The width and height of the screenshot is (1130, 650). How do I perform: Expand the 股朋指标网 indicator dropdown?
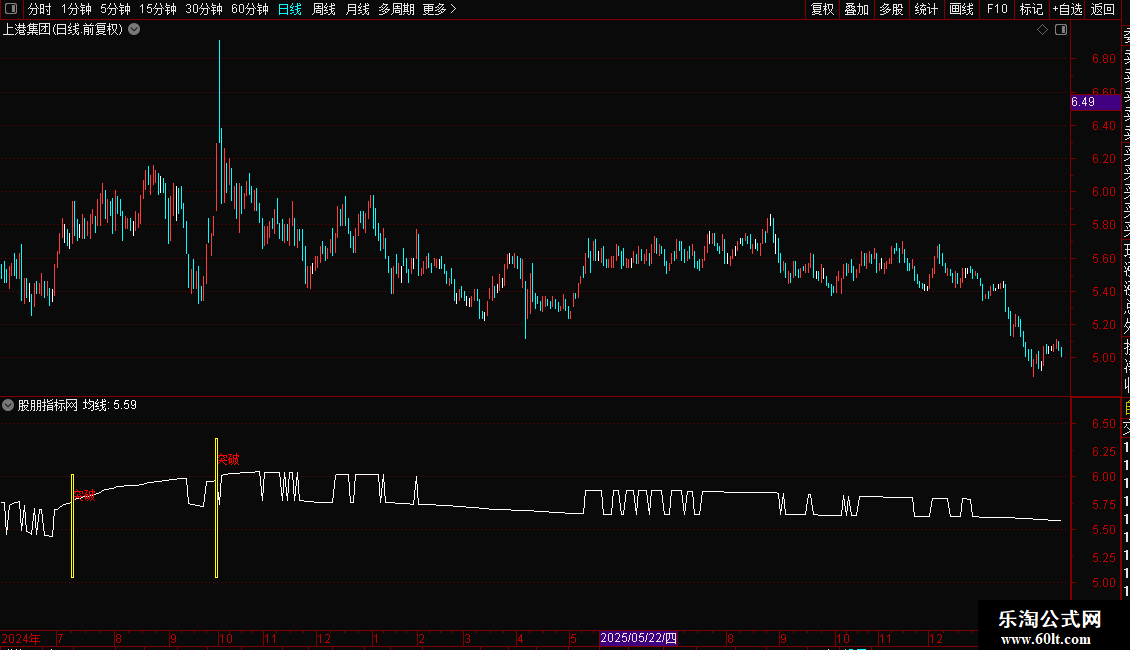point(8,405)
